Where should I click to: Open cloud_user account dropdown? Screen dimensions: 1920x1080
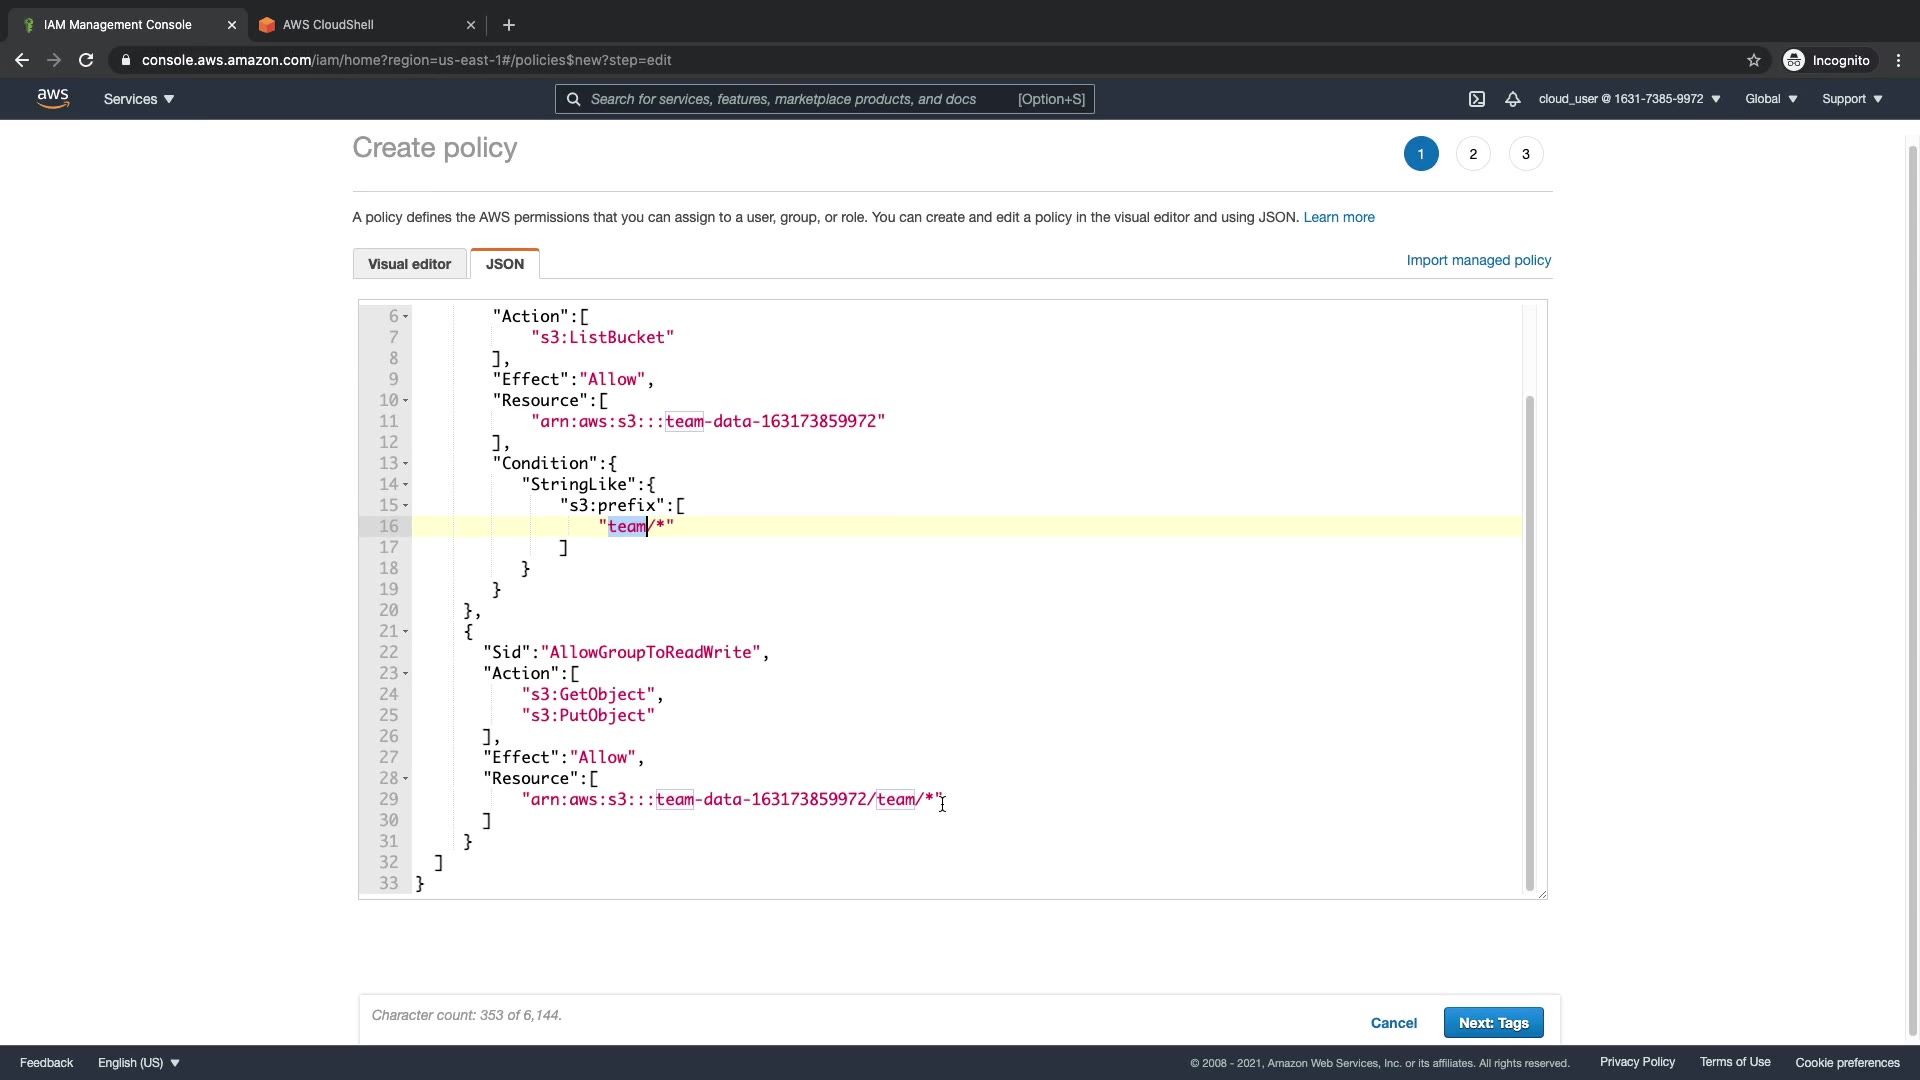coord(1629,99)
